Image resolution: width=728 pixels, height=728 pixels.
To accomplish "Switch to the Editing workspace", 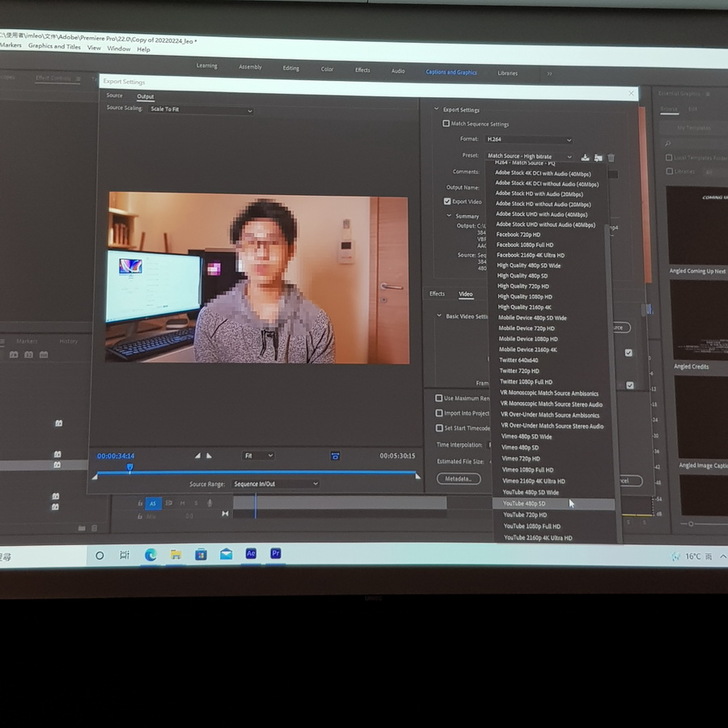I will (291, 68).
